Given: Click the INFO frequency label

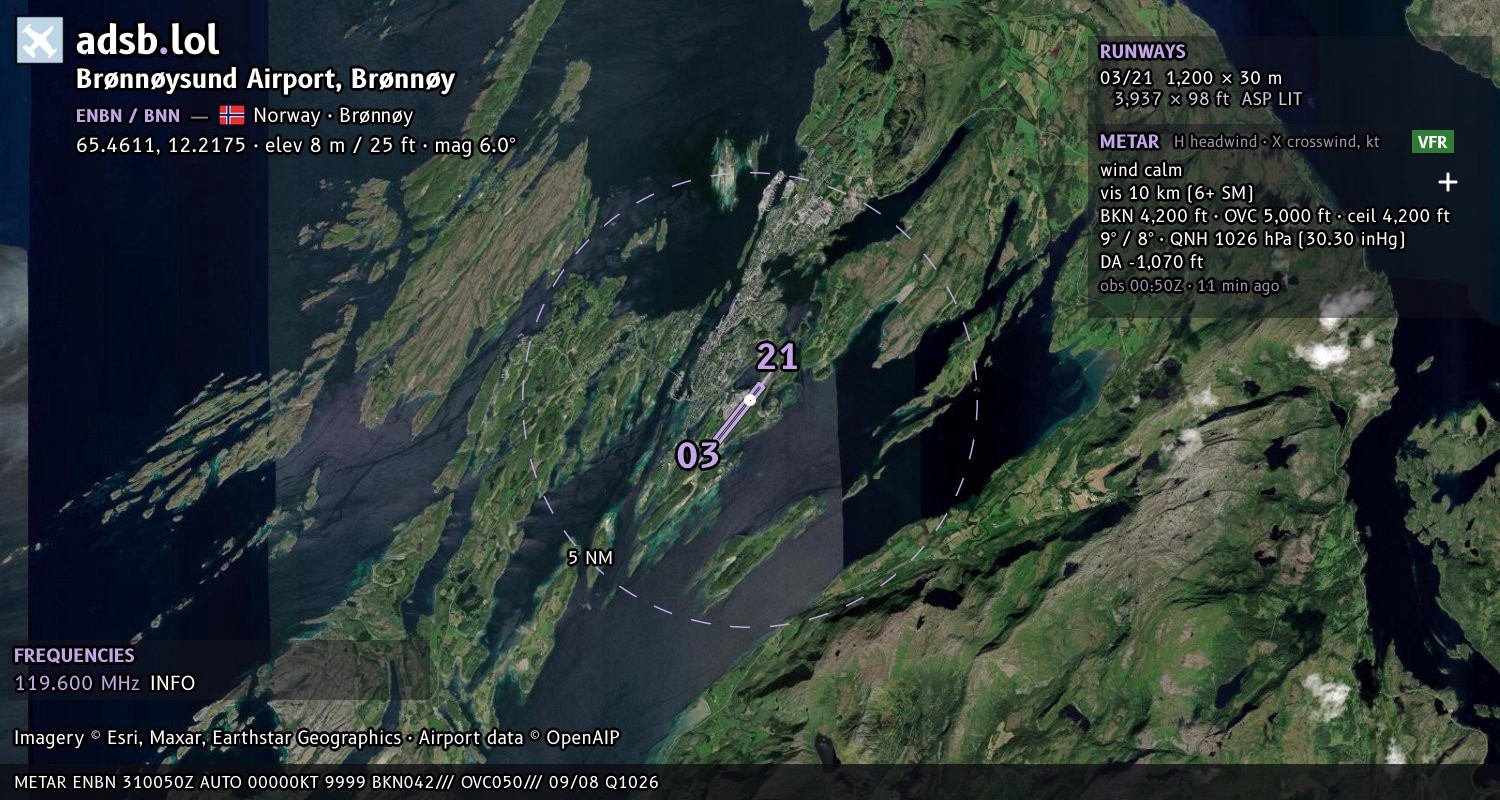Looking at the screenshot, I should click(x=172, y=684).
